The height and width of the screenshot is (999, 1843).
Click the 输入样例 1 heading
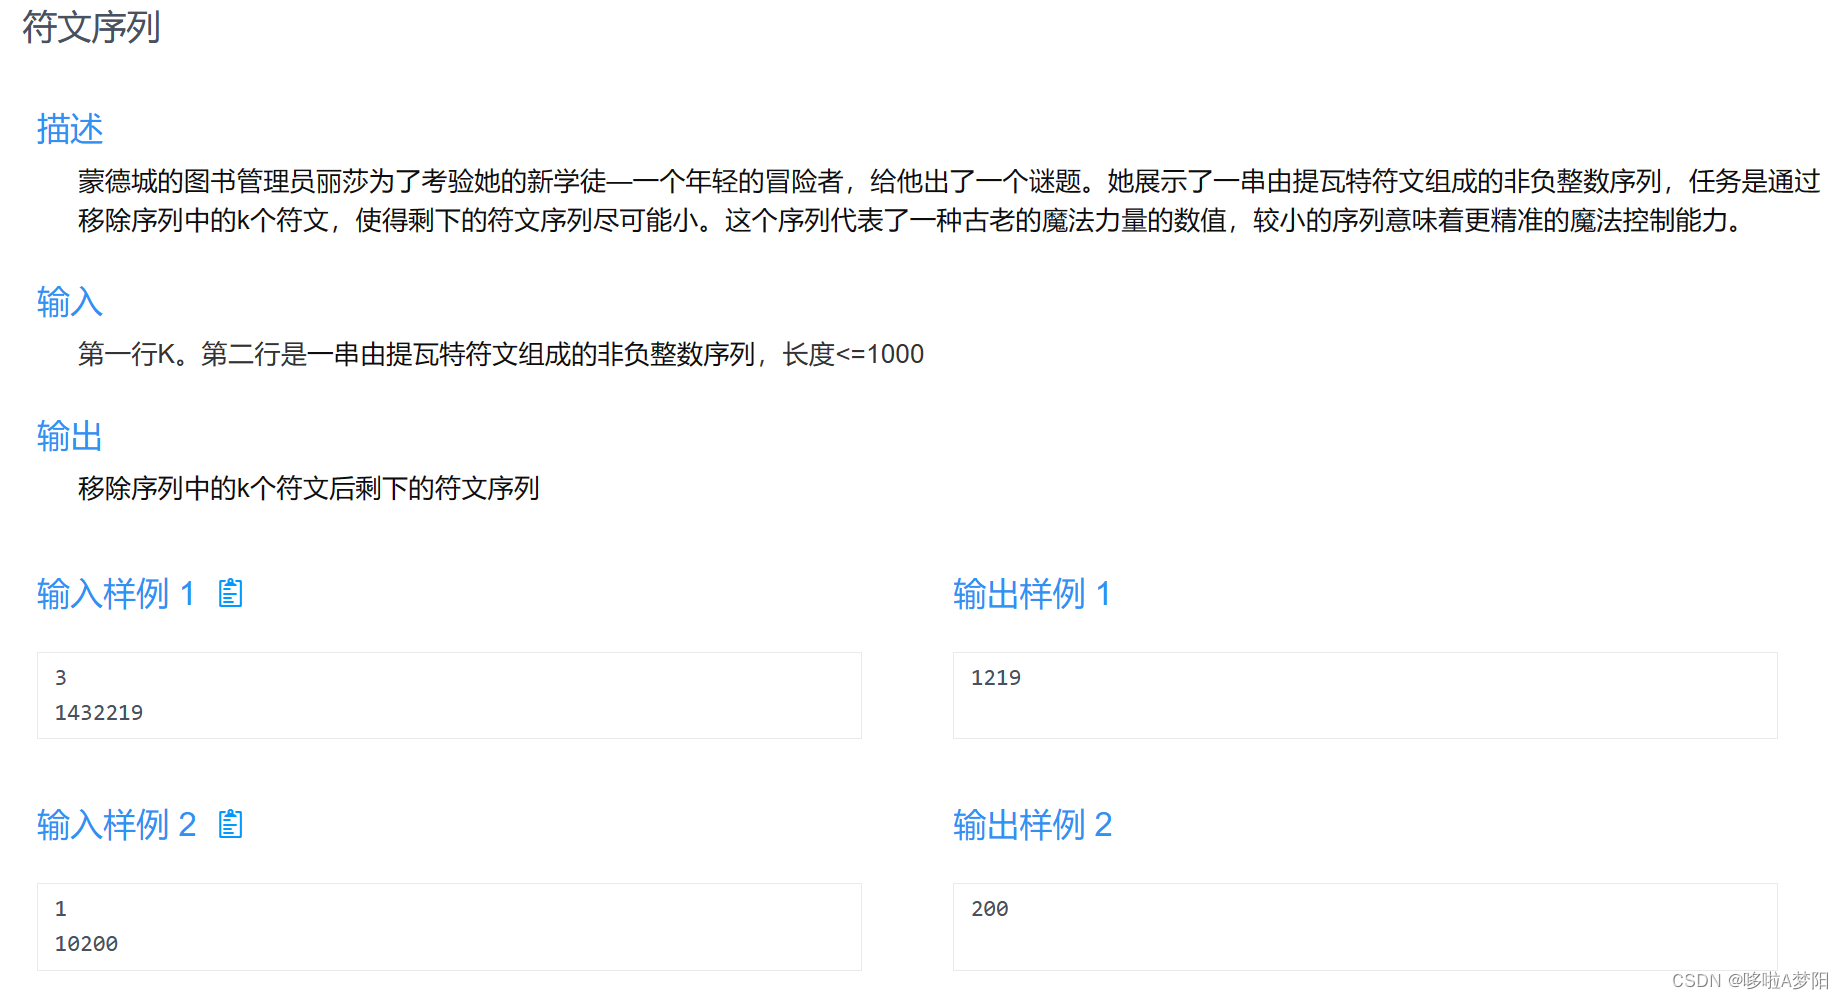[116, 594]
